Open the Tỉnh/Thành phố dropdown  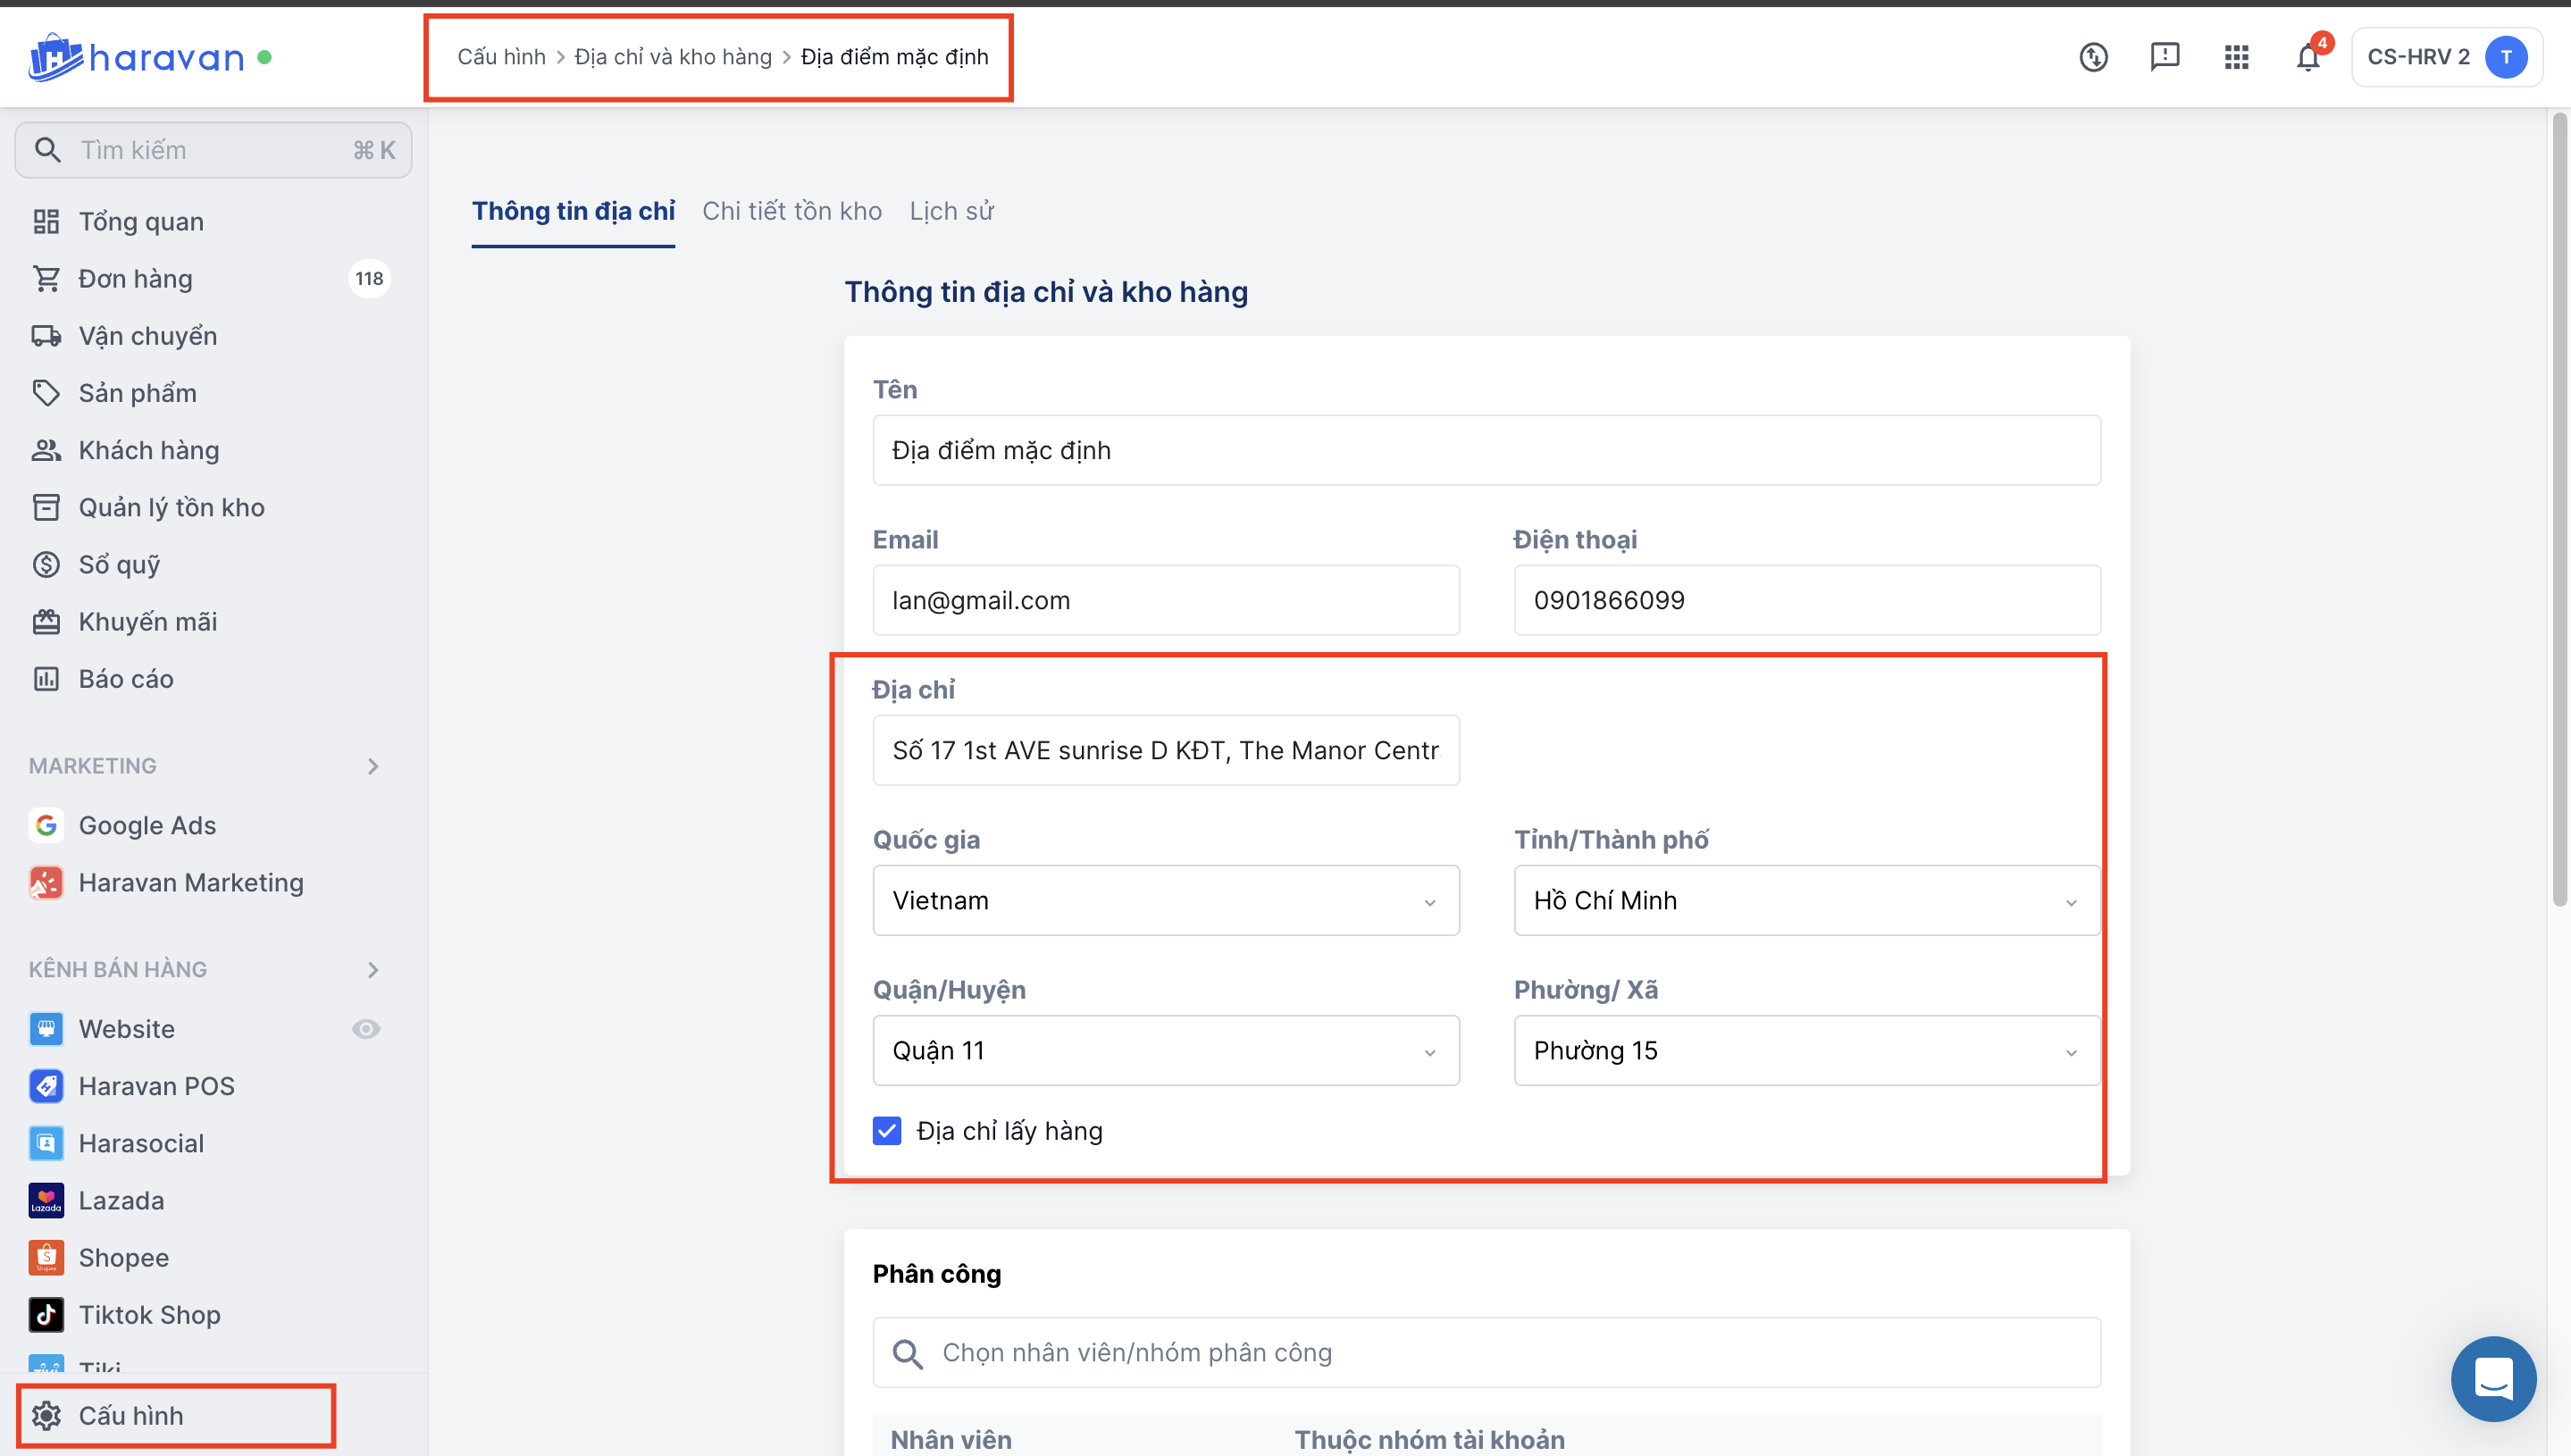pyautogui.click(x=1806, y=900)
